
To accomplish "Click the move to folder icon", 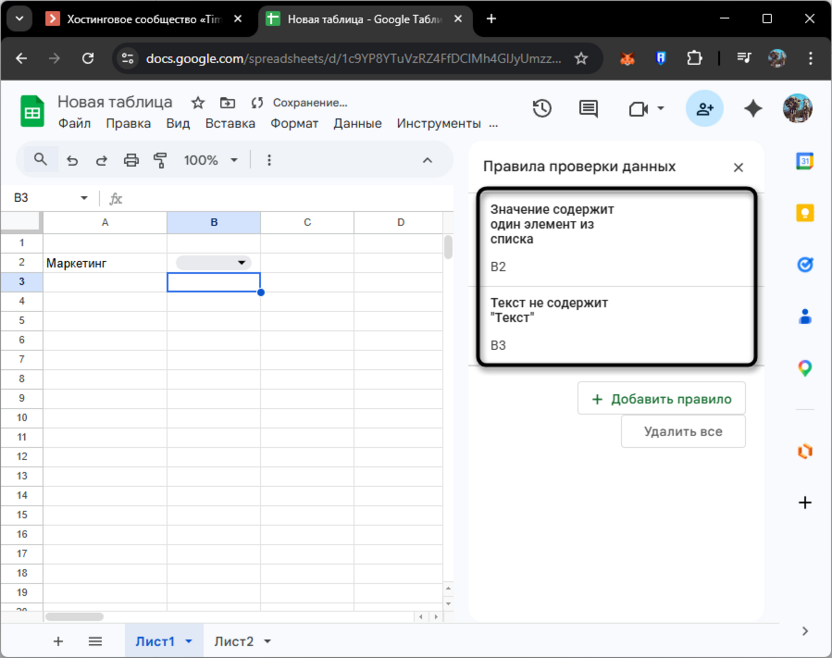I will [x=228, y=102].
